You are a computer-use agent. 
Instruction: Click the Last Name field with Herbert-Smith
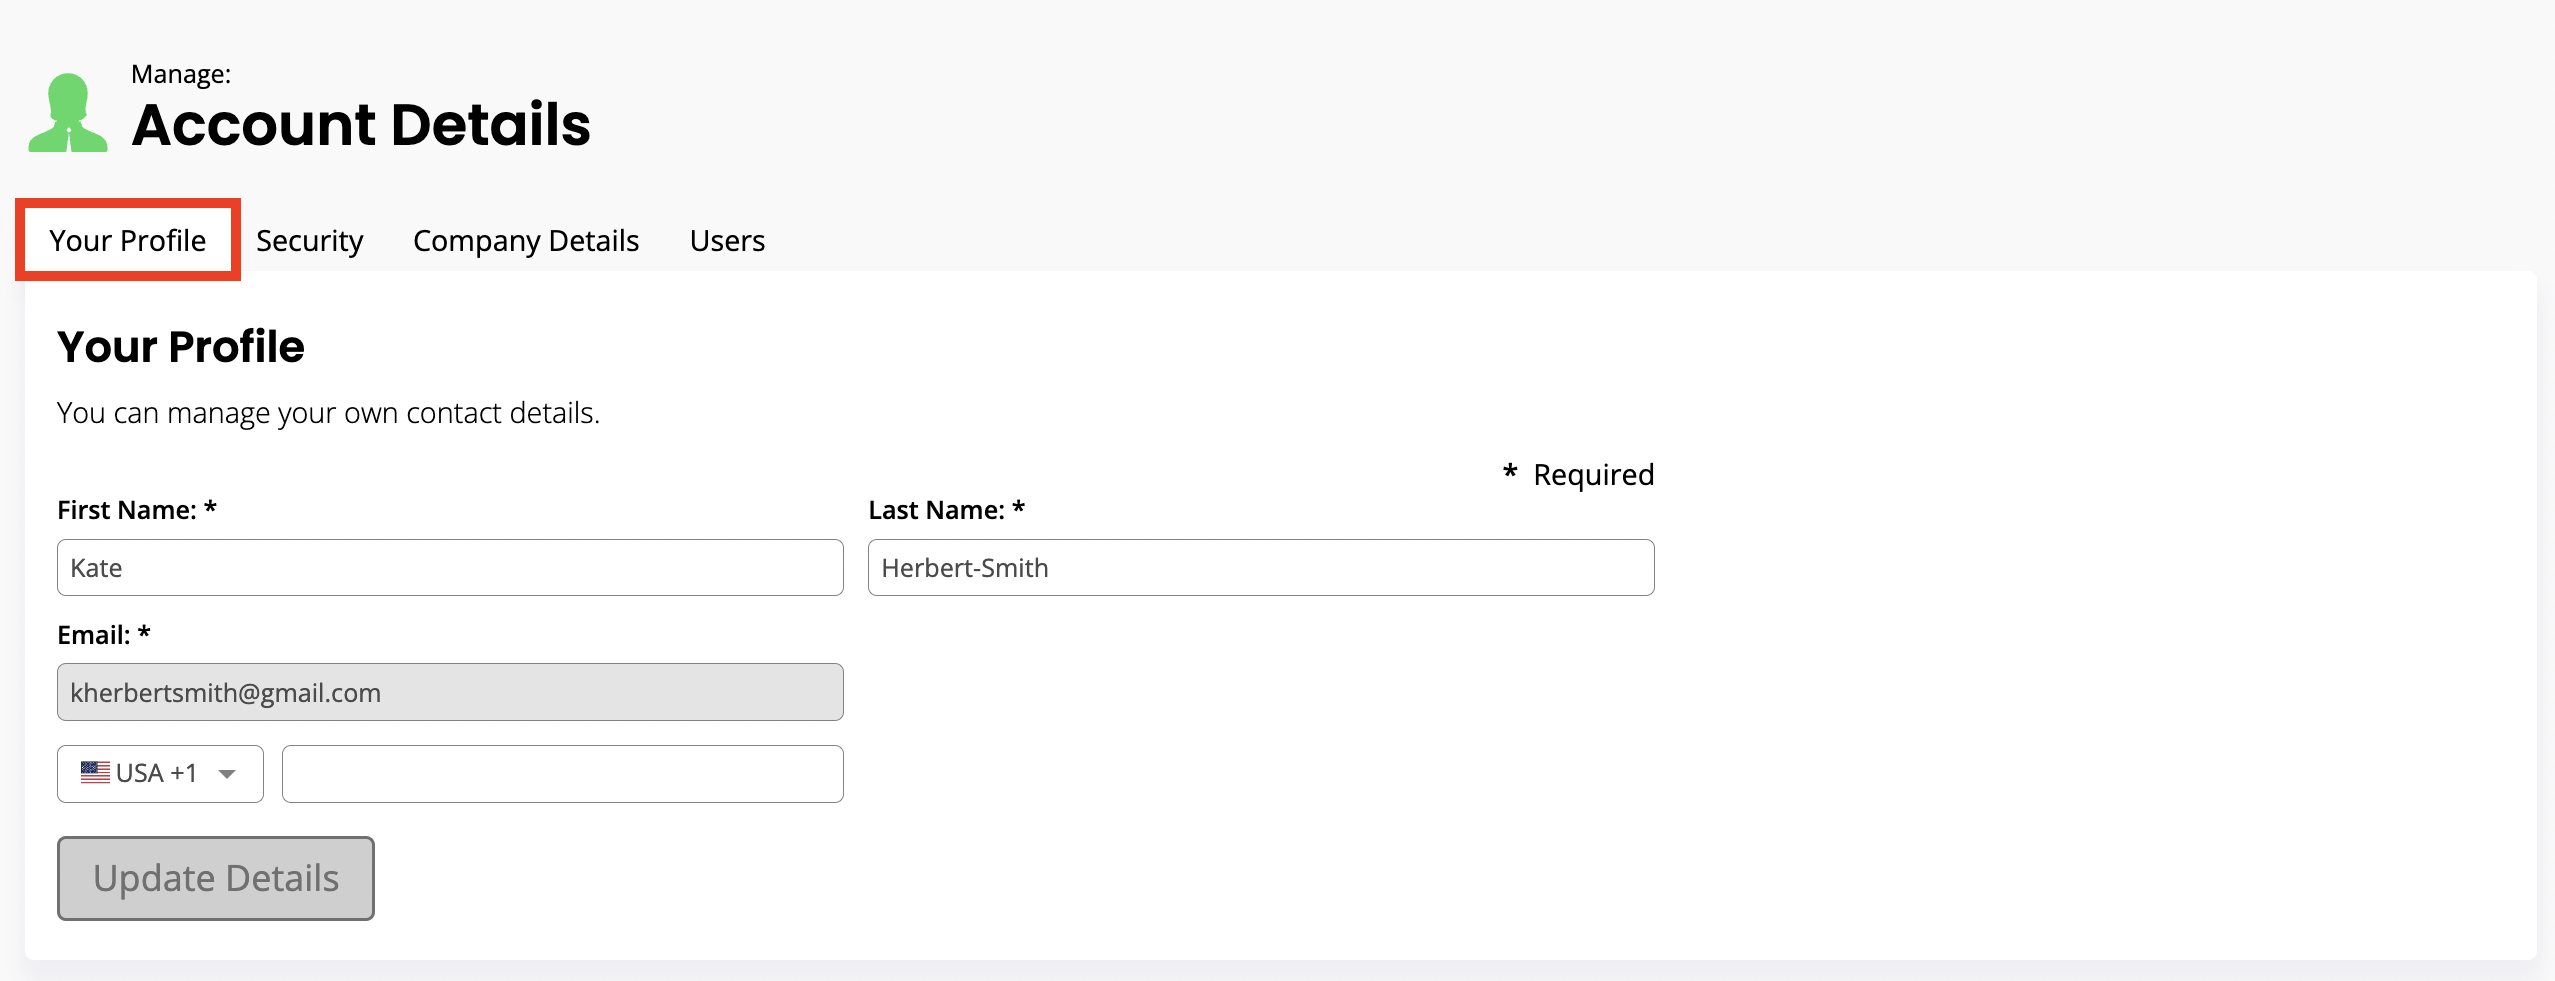[x=1261, y=568]
